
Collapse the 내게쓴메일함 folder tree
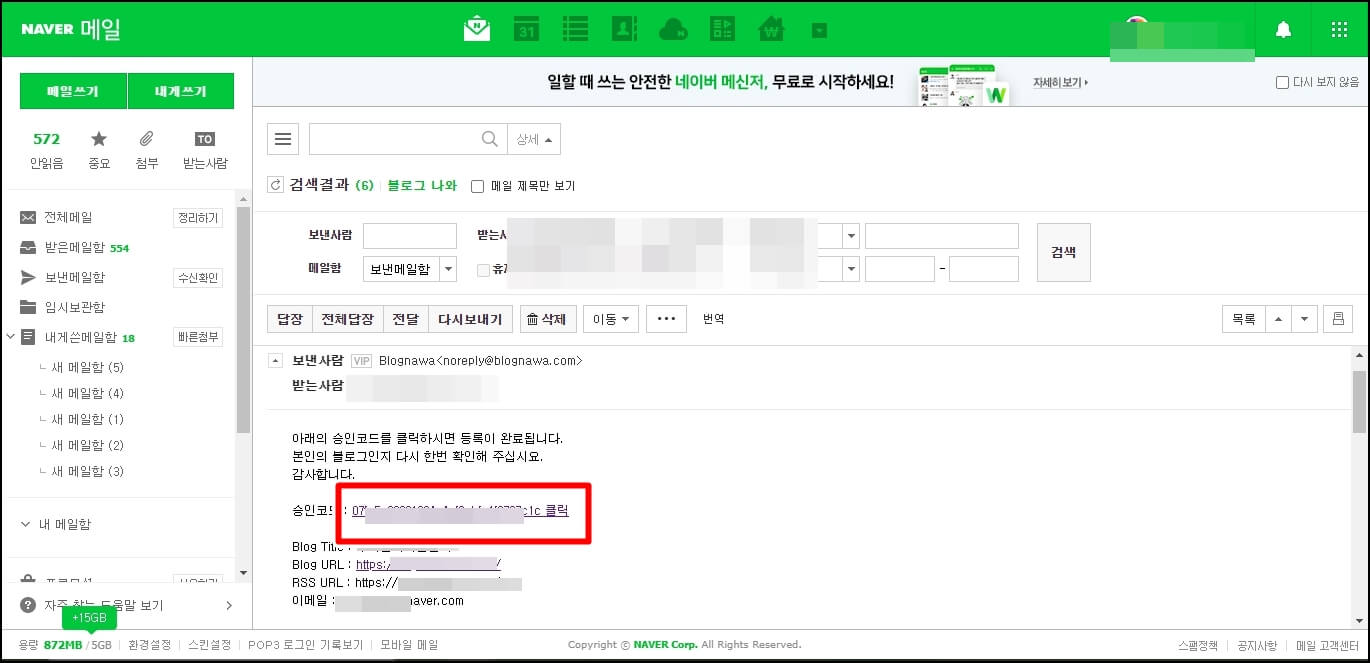coord(11,337)
